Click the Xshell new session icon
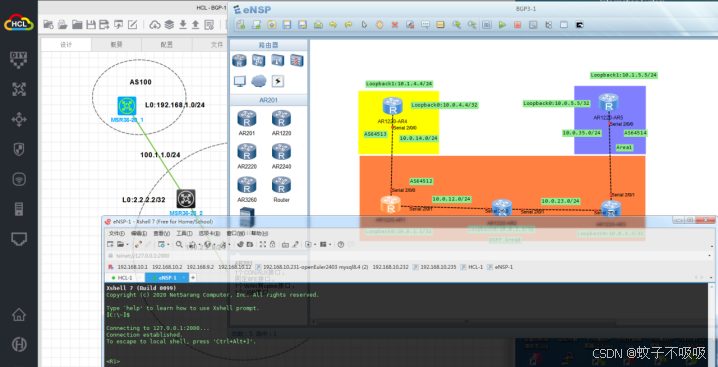The image size is (718, 367). tap(110, 245)
